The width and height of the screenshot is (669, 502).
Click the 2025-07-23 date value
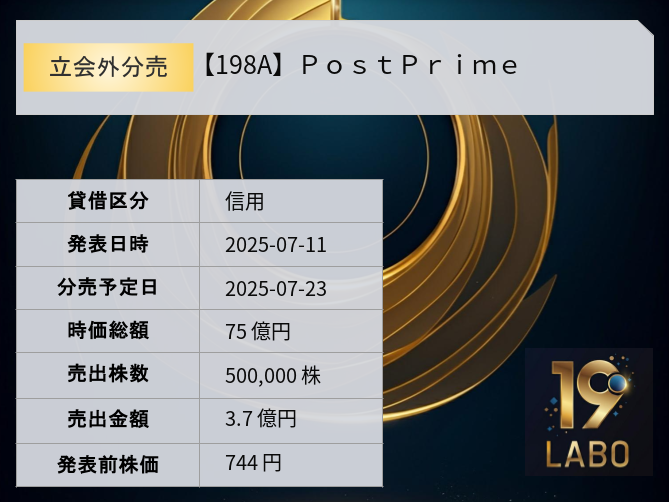tap(276, 289)
